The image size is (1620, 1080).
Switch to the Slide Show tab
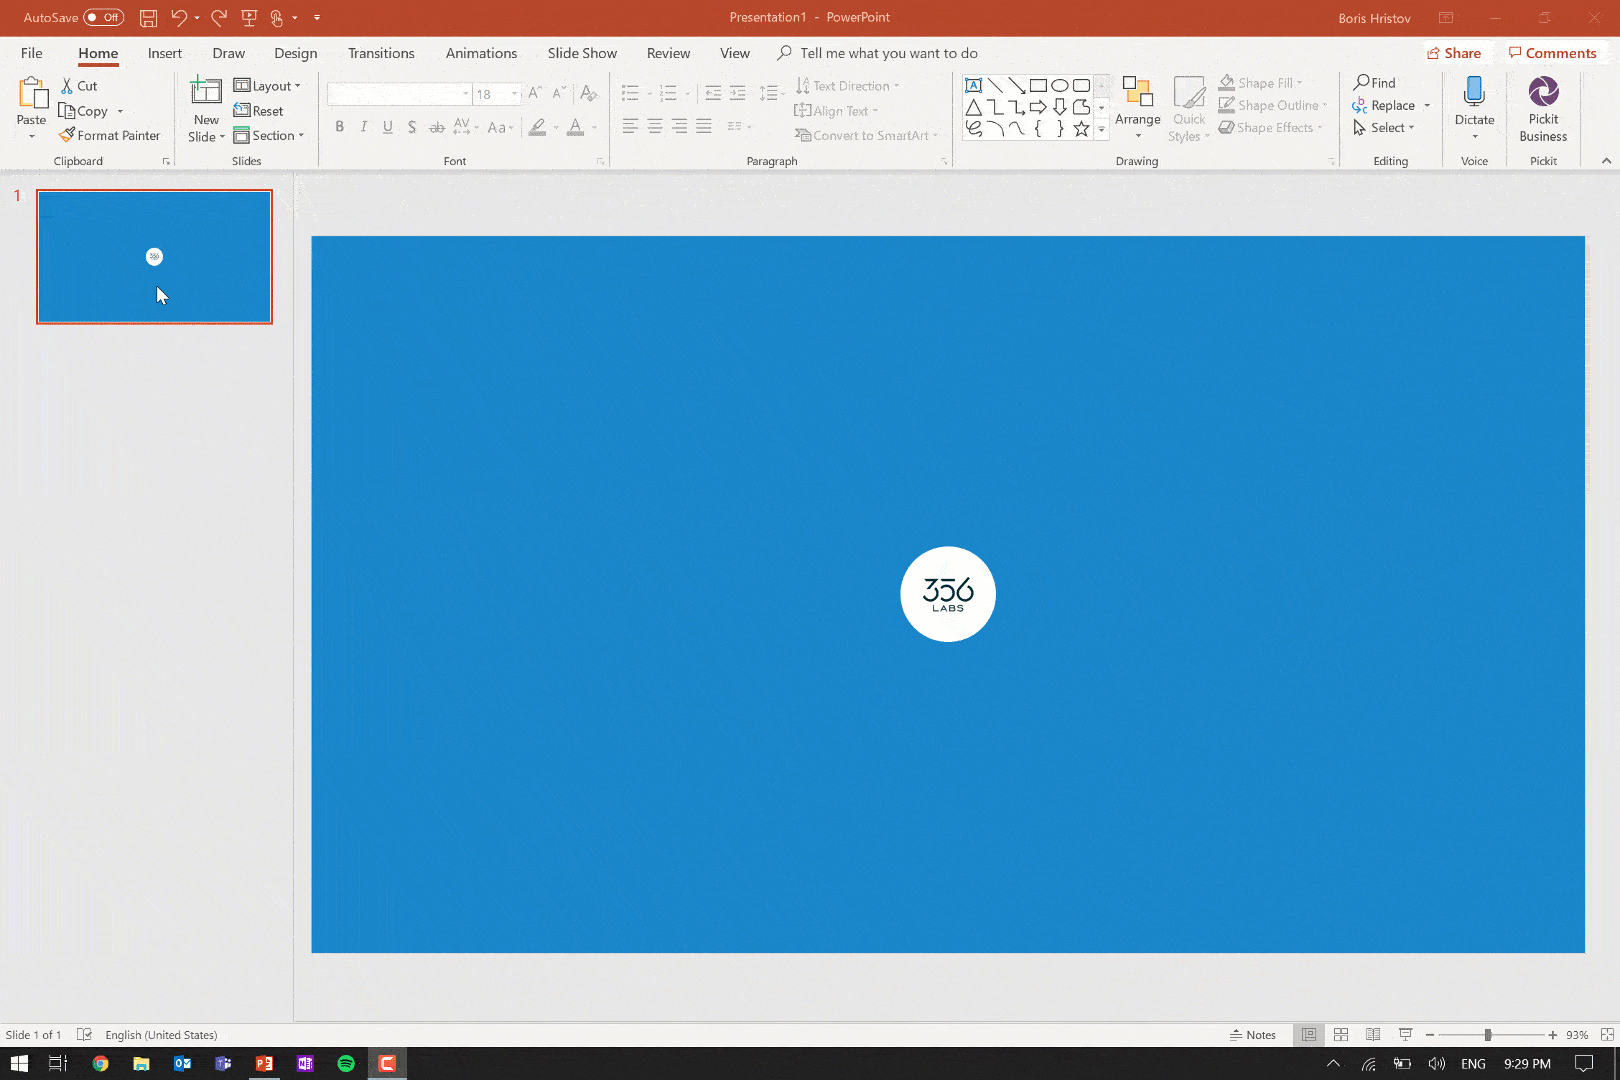[582, 53]
